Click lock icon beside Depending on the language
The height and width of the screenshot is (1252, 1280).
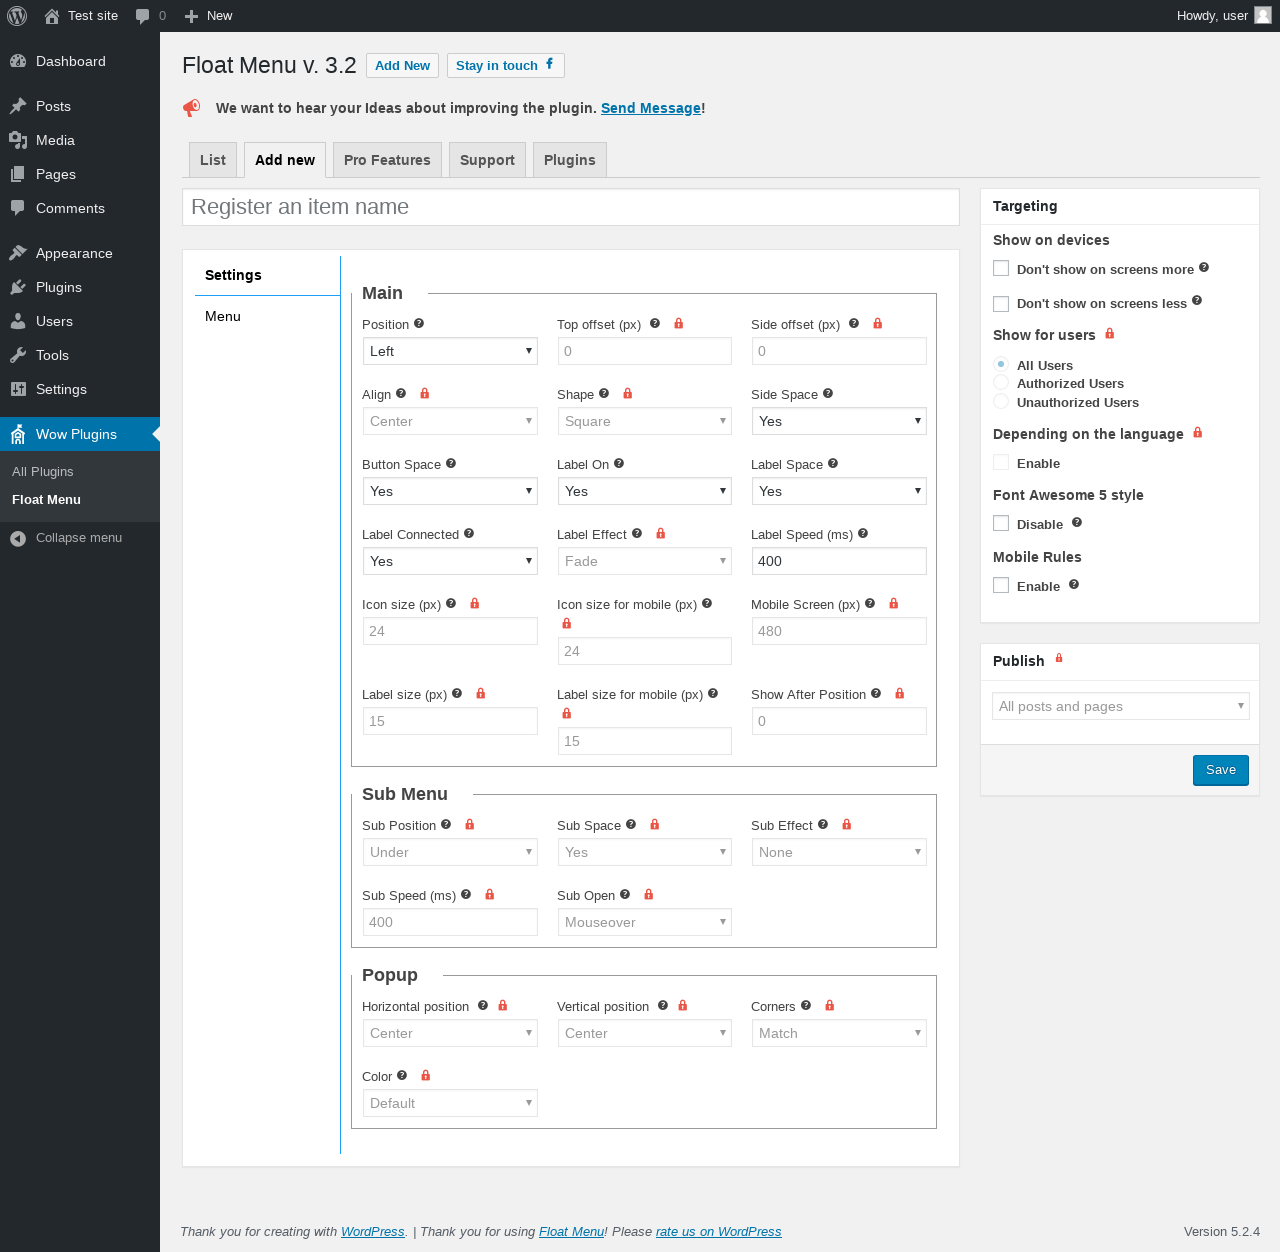[x=1198, y=432]
